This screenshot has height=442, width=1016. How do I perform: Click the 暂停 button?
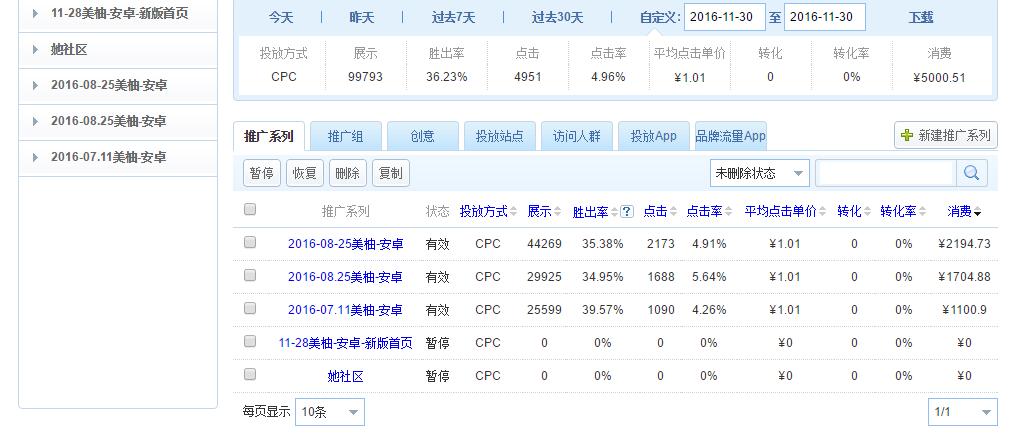pyautogui.click(x=262, y=173)
